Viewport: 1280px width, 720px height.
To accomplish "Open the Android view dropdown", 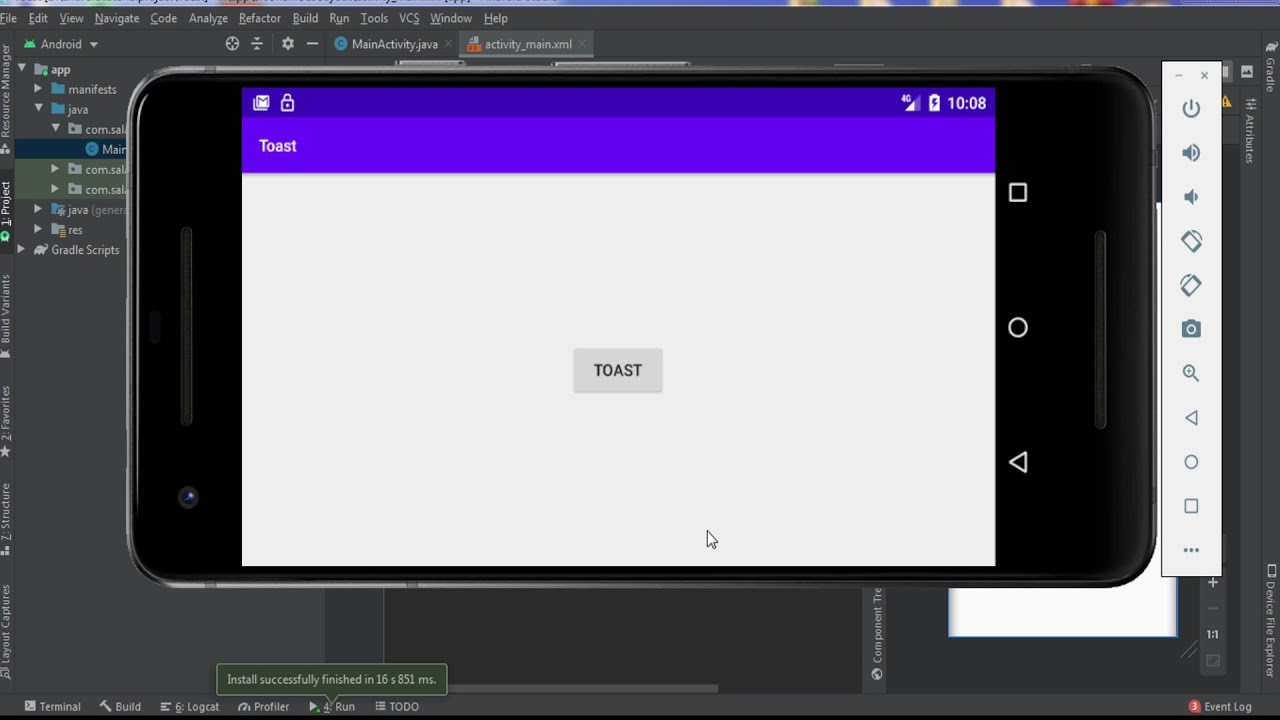I will coord(60,44).
